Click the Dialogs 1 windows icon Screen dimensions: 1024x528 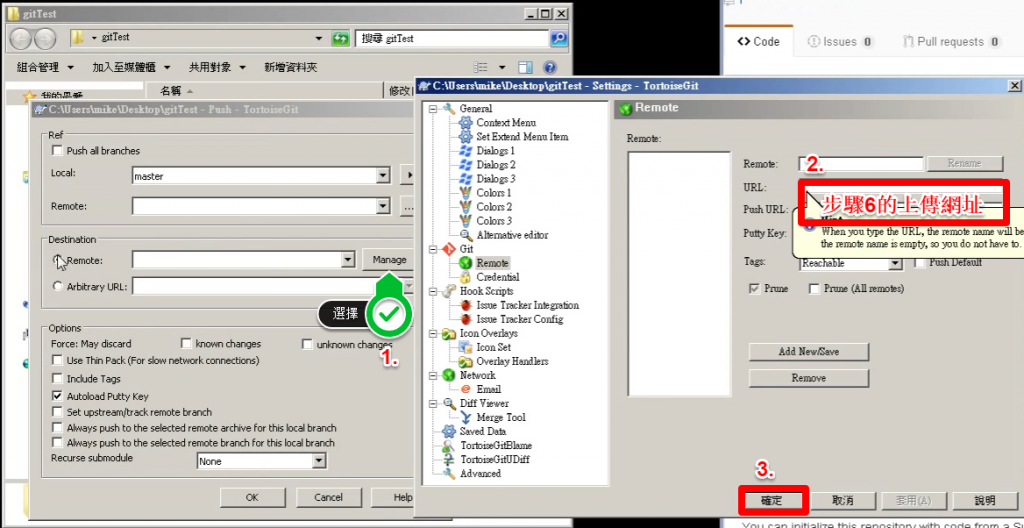465,151
